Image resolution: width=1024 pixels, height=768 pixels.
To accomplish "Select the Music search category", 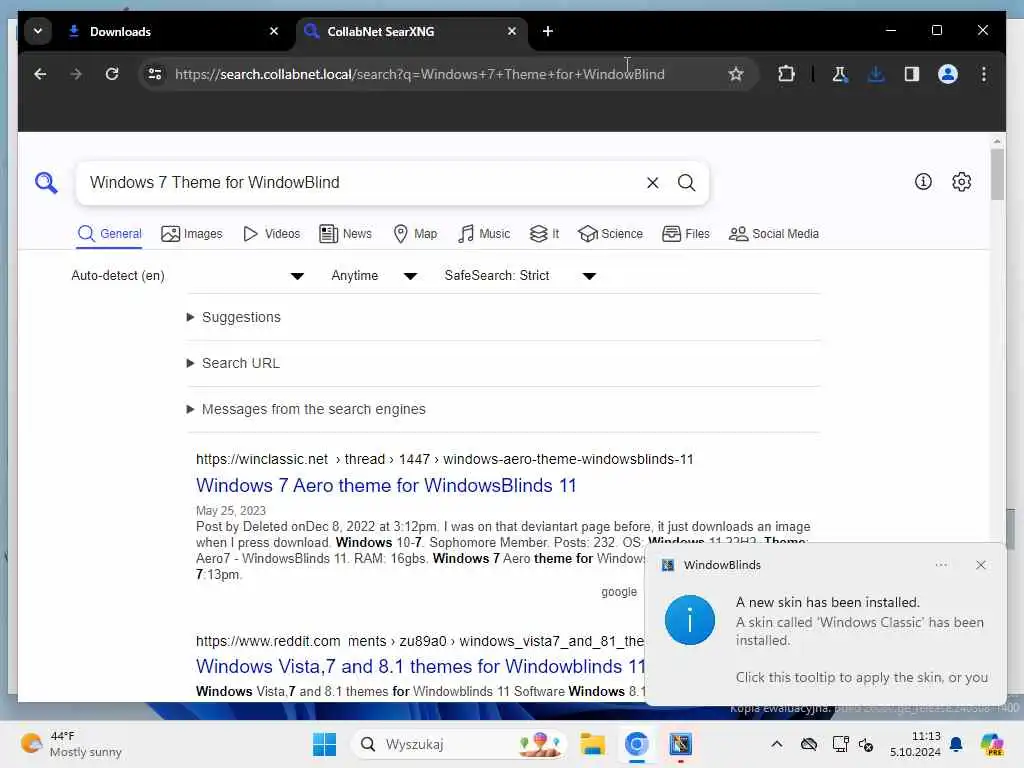I will pos(483,234).
